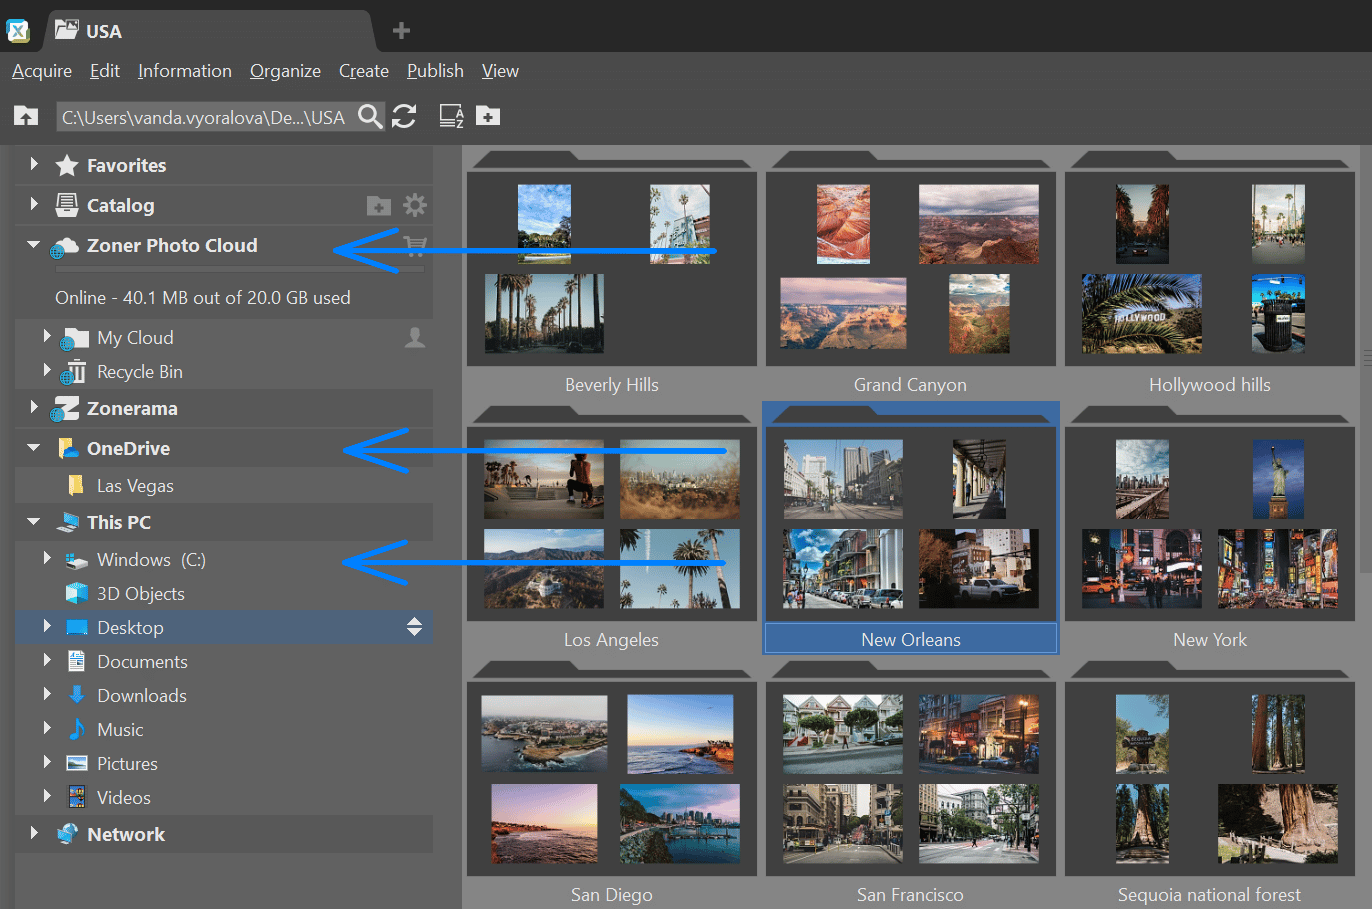
Task: Click the My Cloud user account icon
Action: click(414, 338)
